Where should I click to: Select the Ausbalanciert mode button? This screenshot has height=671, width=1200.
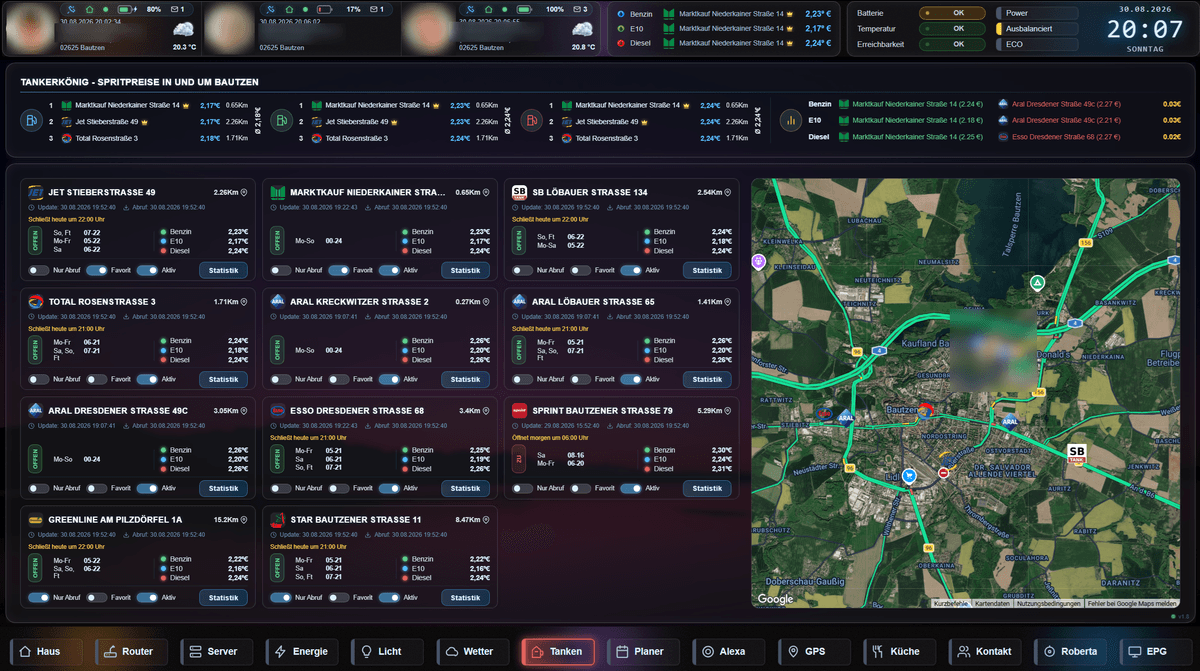pyautogui.click(x=1037, y=29)
